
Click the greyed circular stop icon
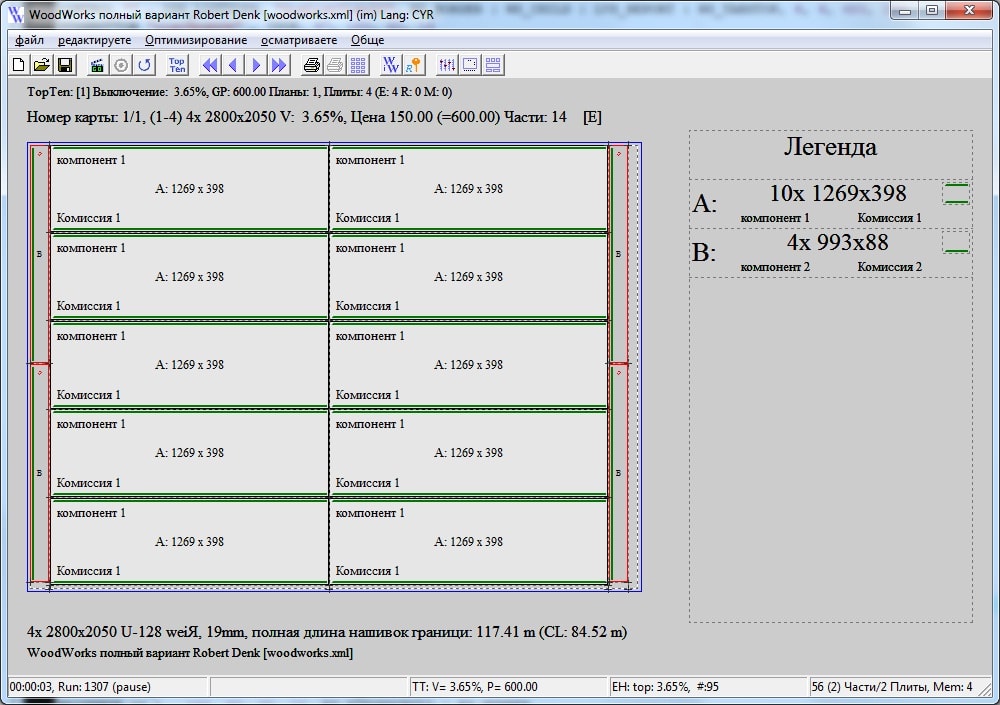point(121,64)
